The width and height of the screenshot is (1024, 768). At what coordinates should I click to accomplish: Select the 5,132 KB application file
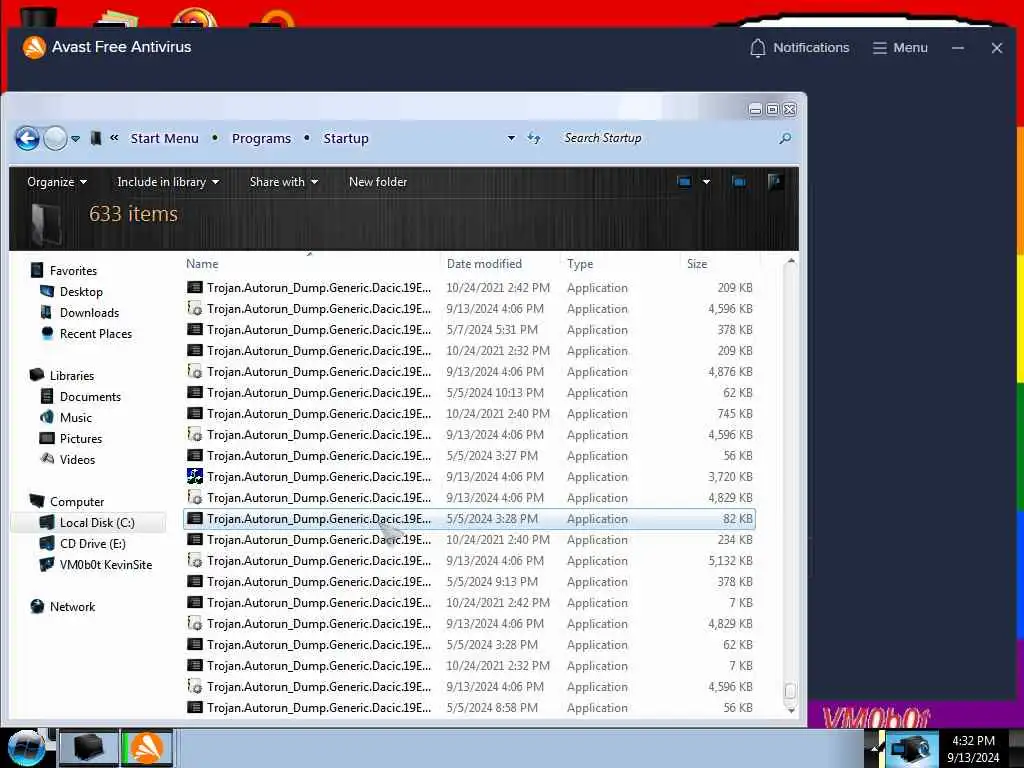click(x=470, y=560)
